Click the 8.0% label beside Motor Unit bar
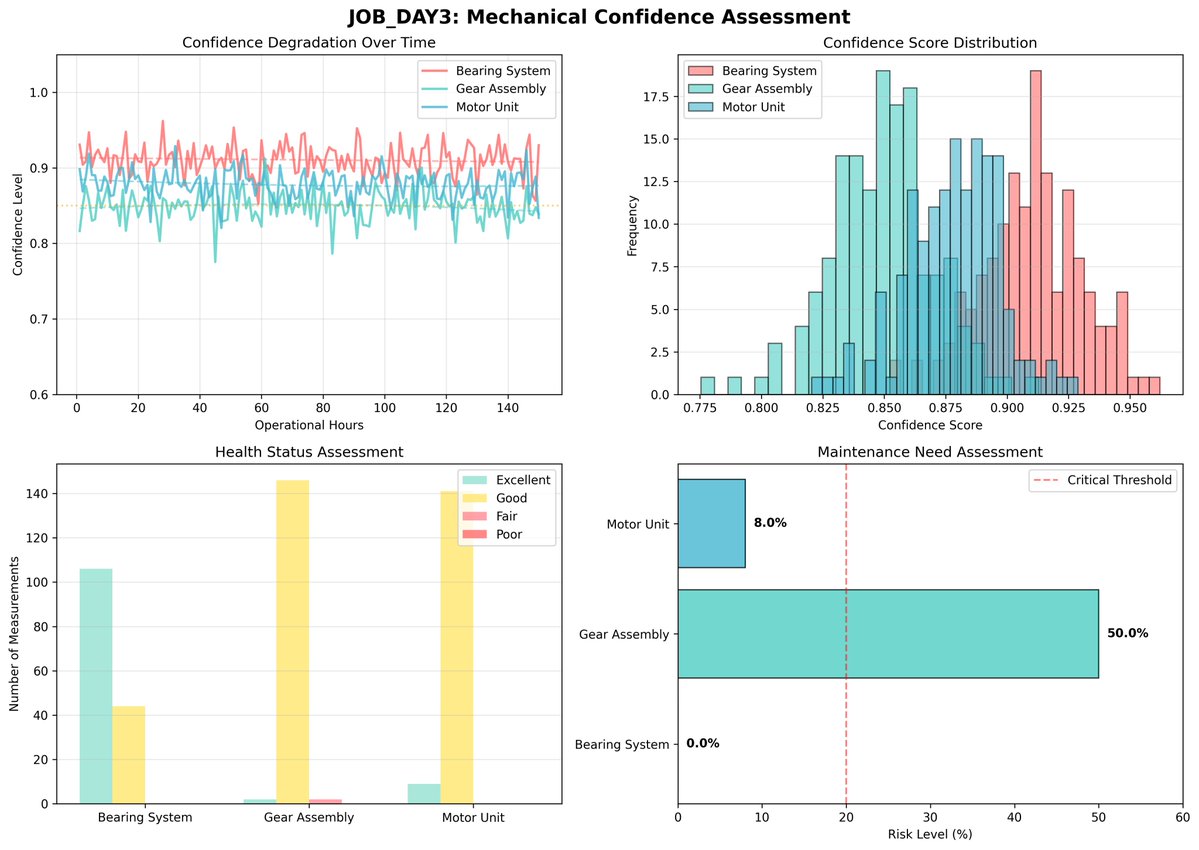1199x850 pixels. (x=771, y=523)
